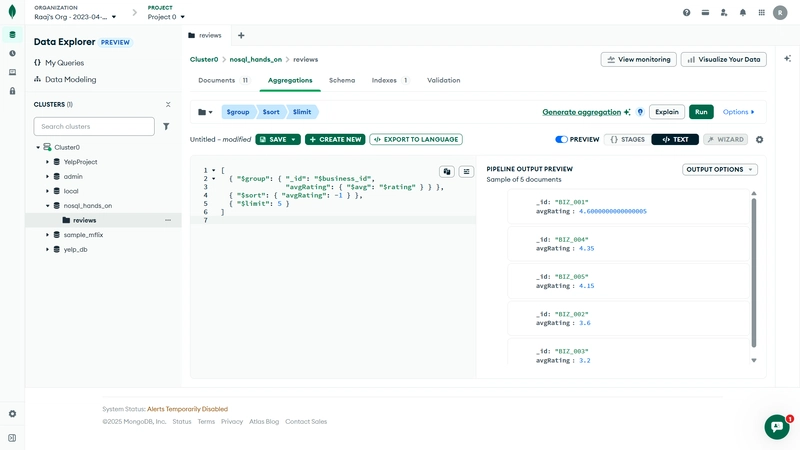The height and width of the screenshot is (450, 800).
Task: Collapse the clusters panel icon
Action: pyautogui.click(x=168, y=105)
